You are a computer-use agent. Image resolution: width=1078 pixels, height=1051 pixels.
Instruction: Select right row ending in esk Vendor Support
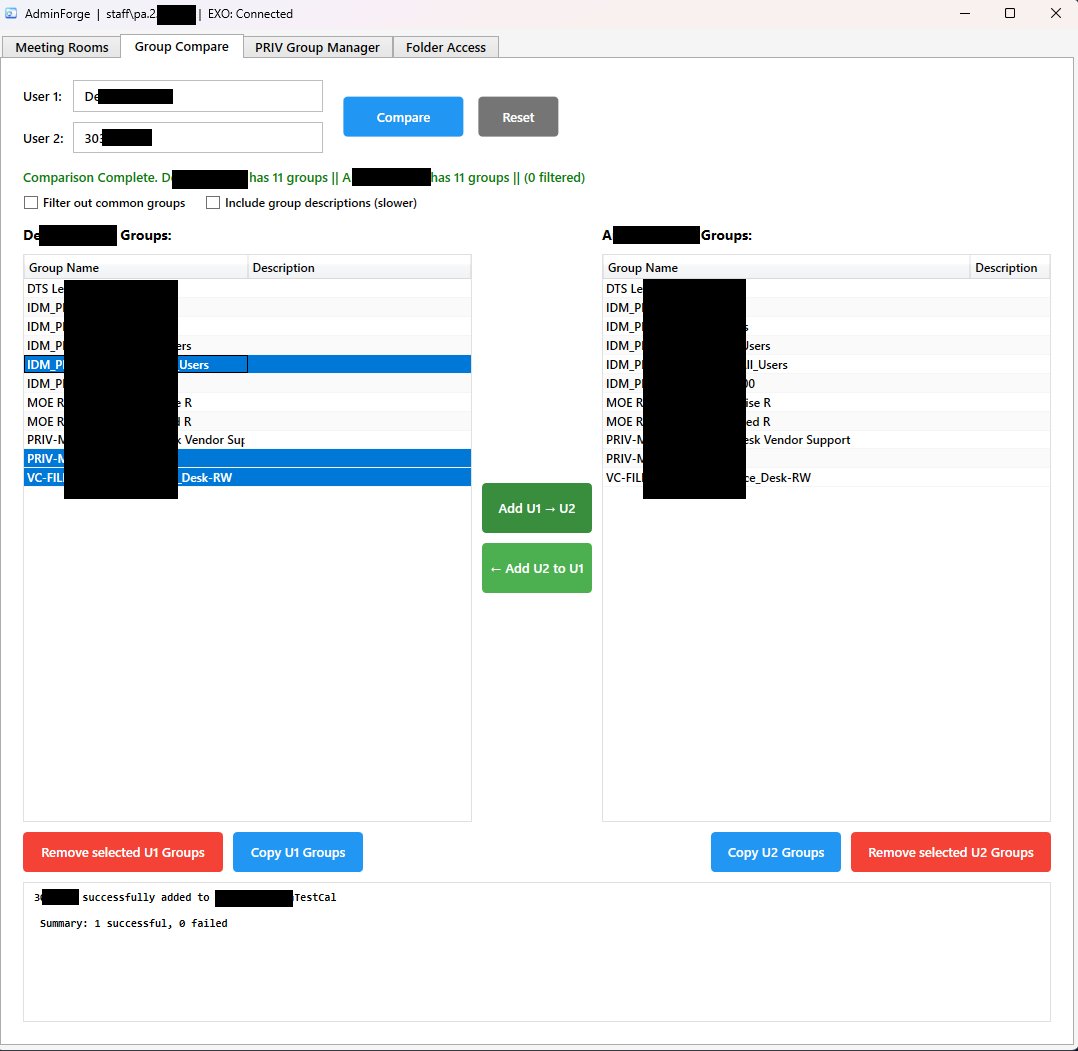tap(826, 440)
